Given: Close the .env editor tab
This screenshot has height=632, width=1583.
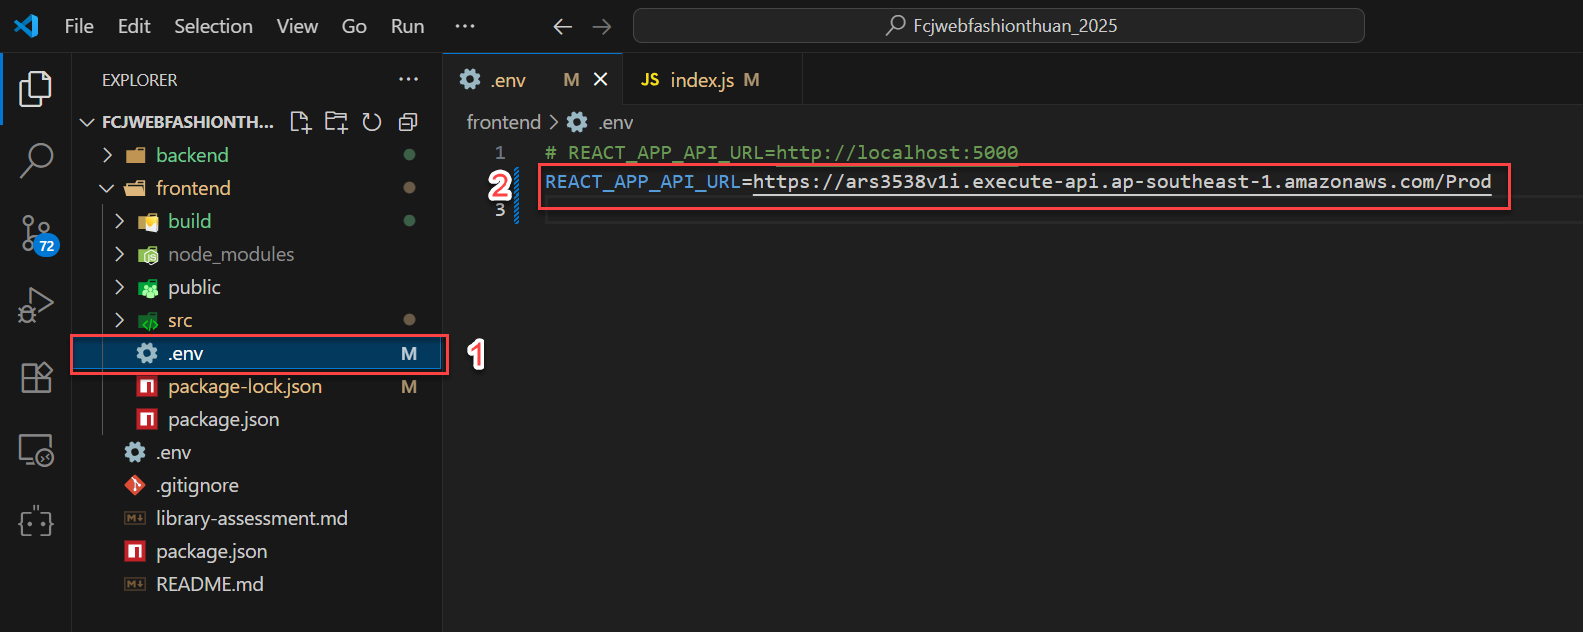Looking at the screenshot, I should [x=601, y=79].
